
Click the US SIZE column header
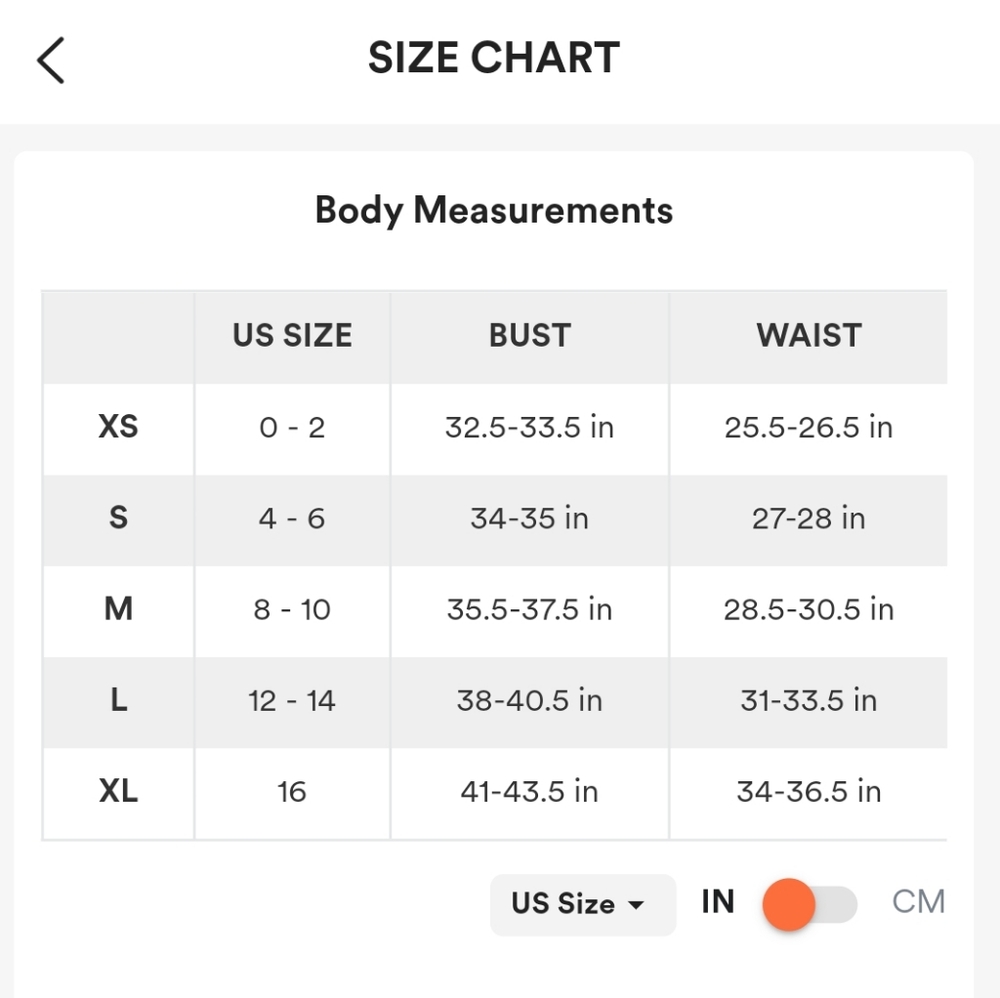(x=292, y=336)
